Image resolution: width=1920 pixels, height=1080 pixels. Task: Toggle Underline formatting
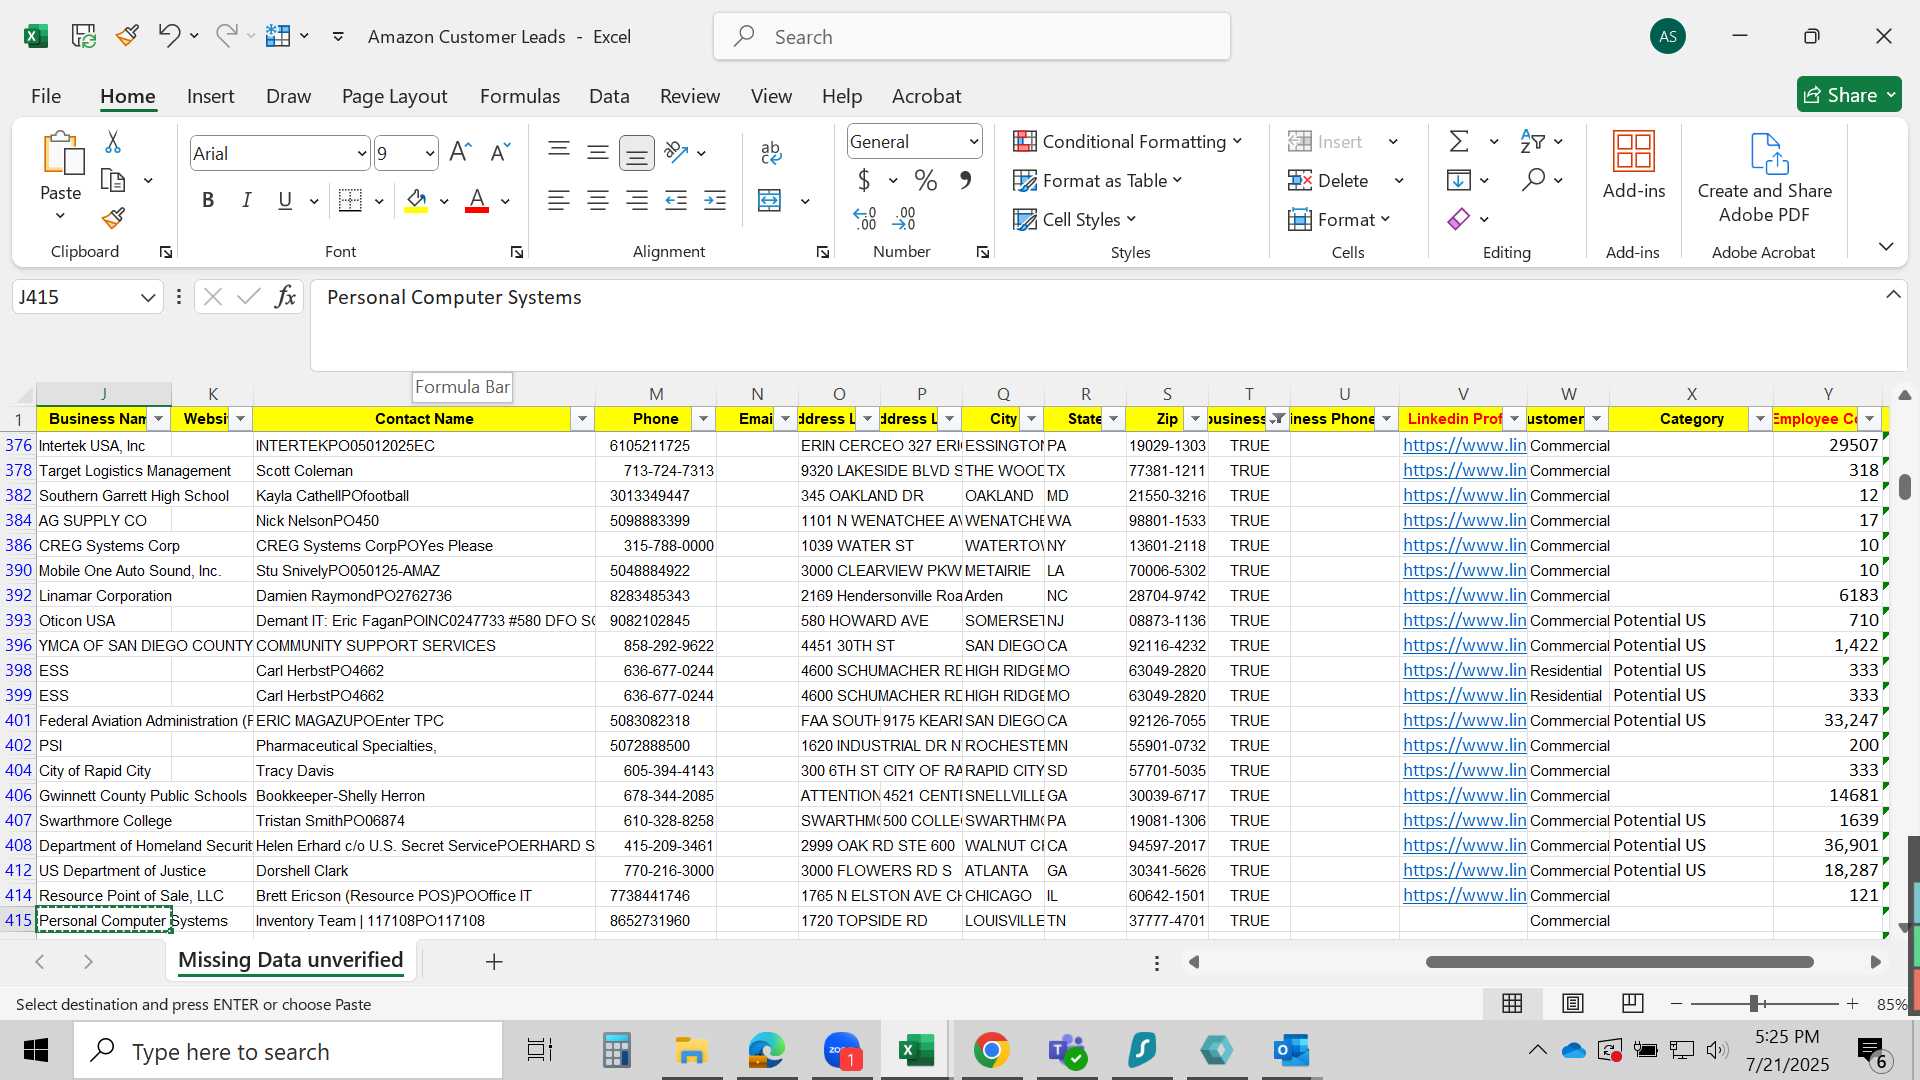(285, 200)
